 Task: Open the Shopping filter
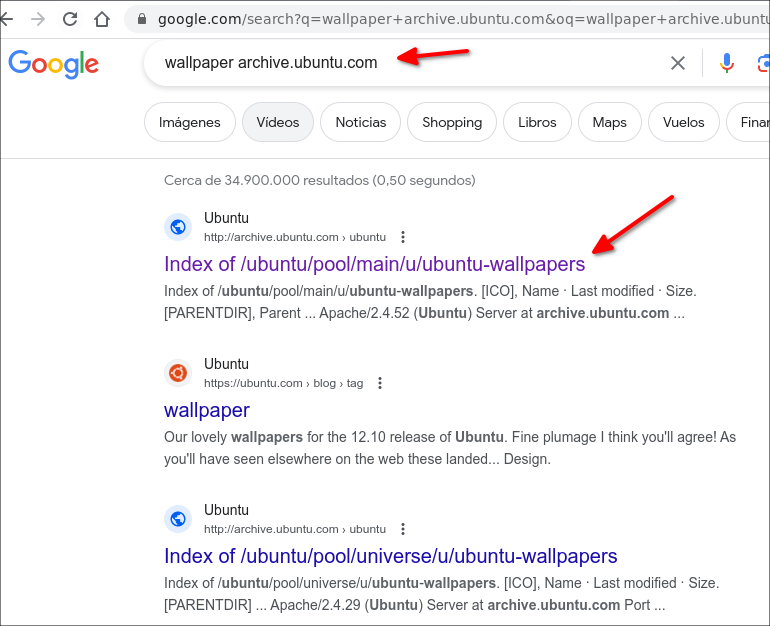(452, 122)
